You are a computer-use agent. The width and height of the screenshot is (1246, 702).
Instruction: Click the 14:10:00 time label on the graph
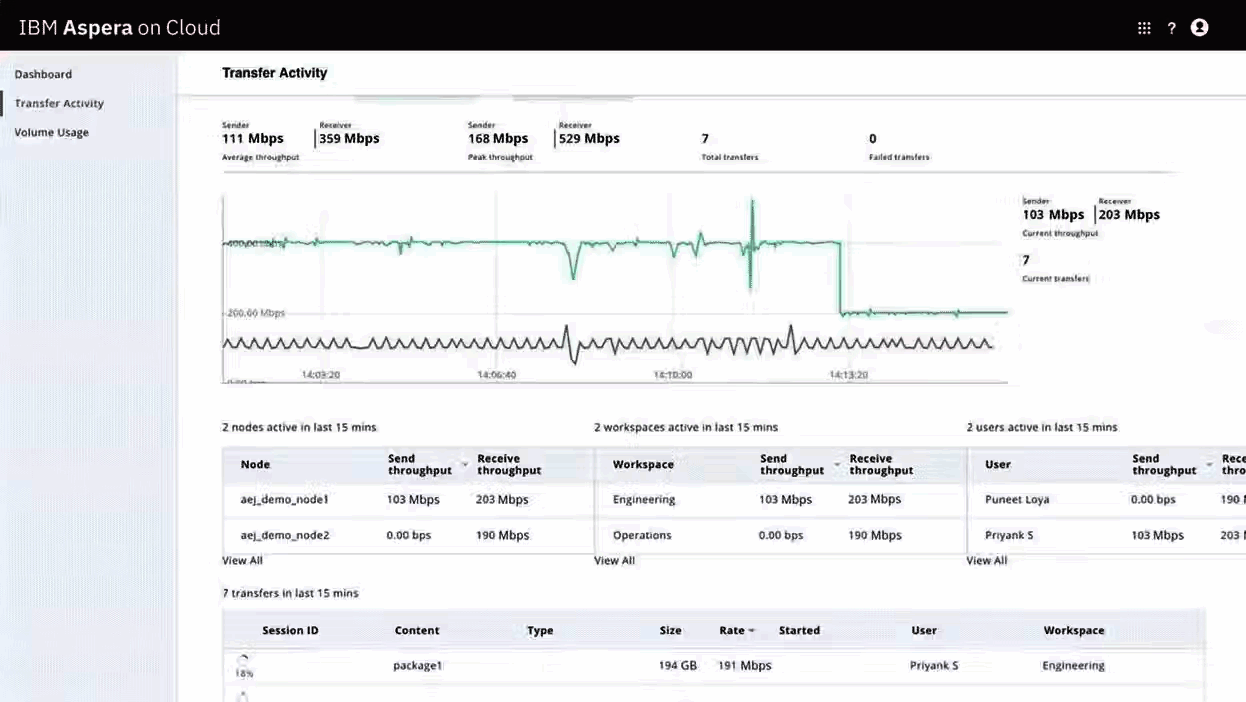pos(673,375)
